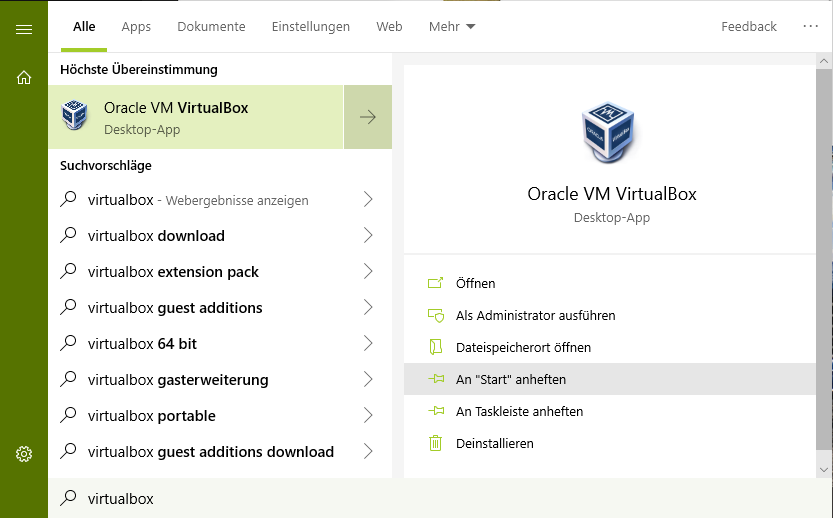Screen dimensions: 833x518
Task: Select suggestion virtualbox extension pack
Action: pos(220,271)
